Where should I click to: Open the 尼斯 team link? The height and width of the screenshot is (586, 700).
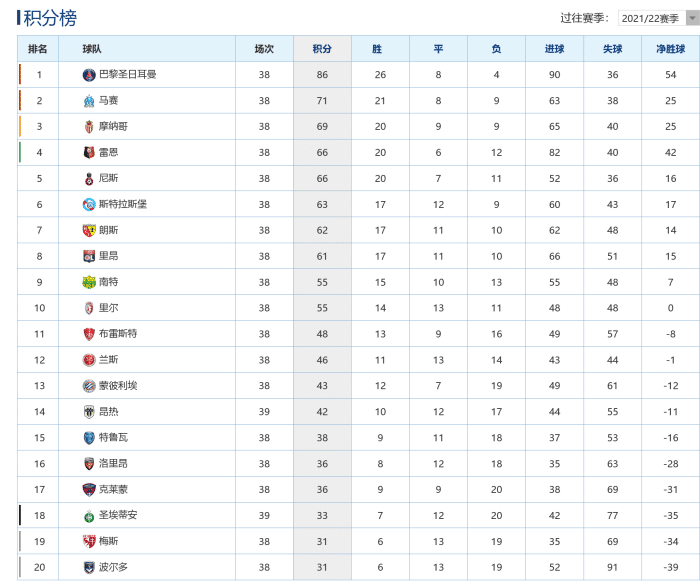[x=109, y=179]
